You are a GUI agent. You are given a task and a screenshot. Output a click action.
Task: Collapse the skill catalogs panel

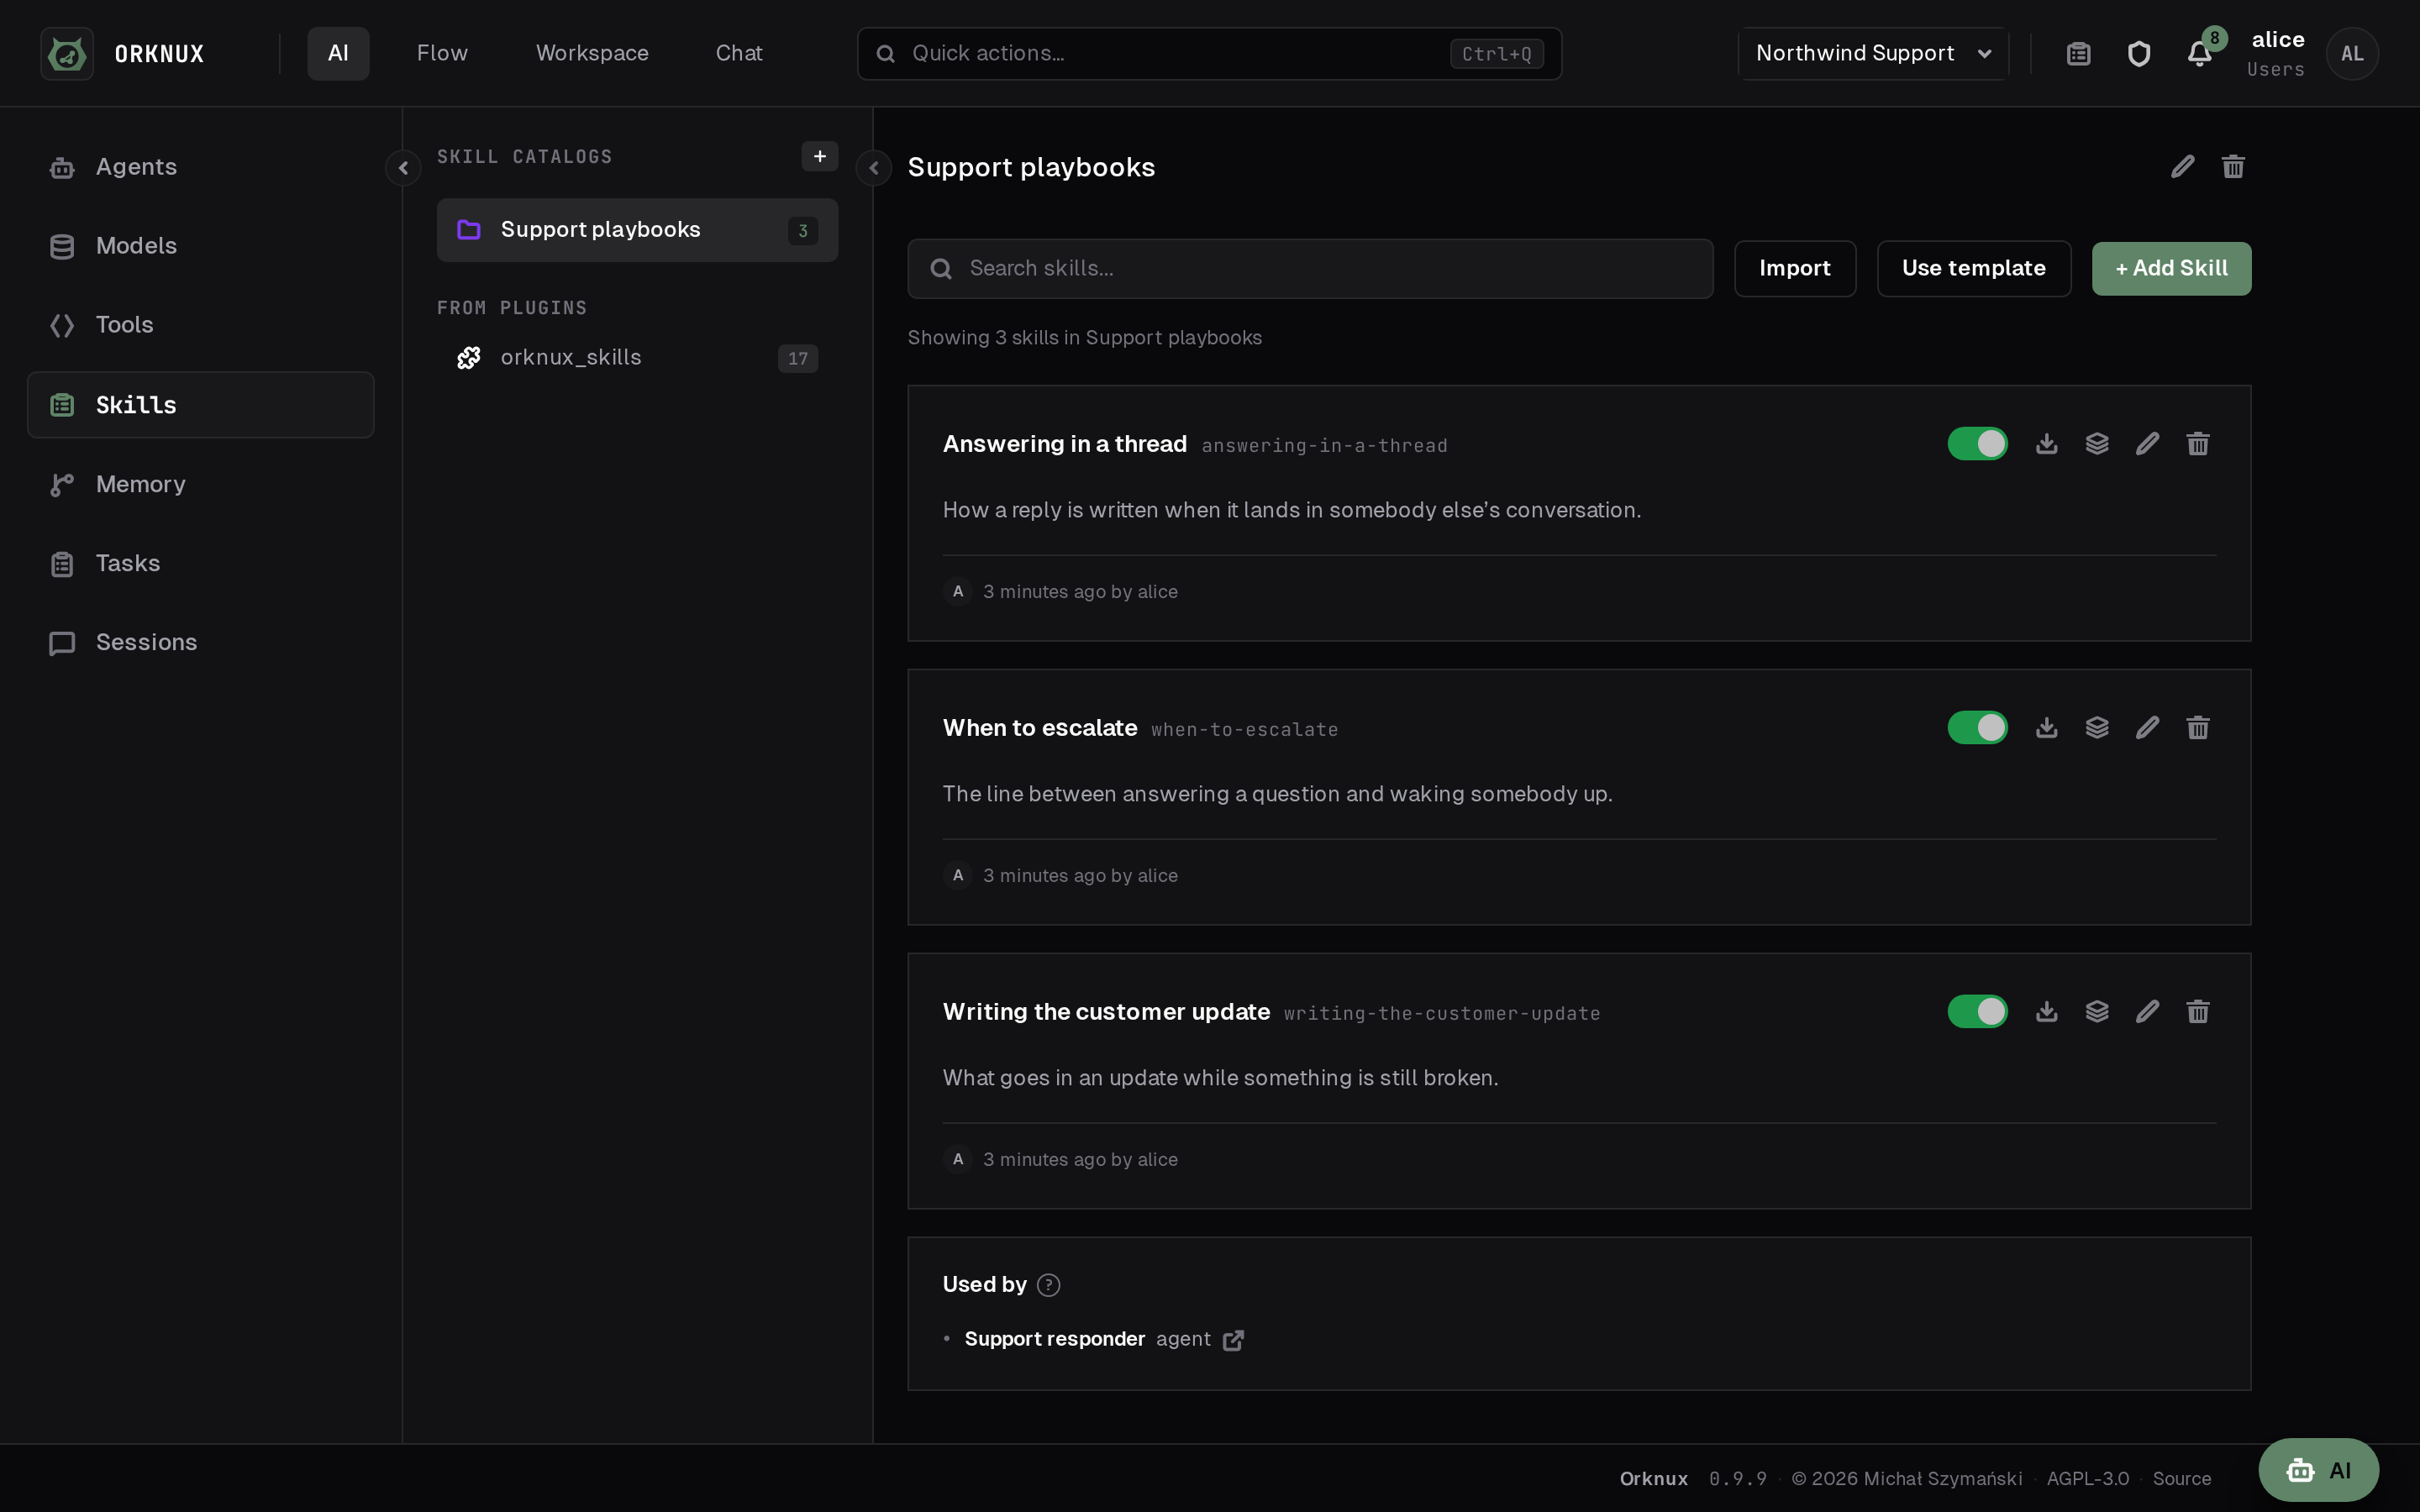[873, 167]
